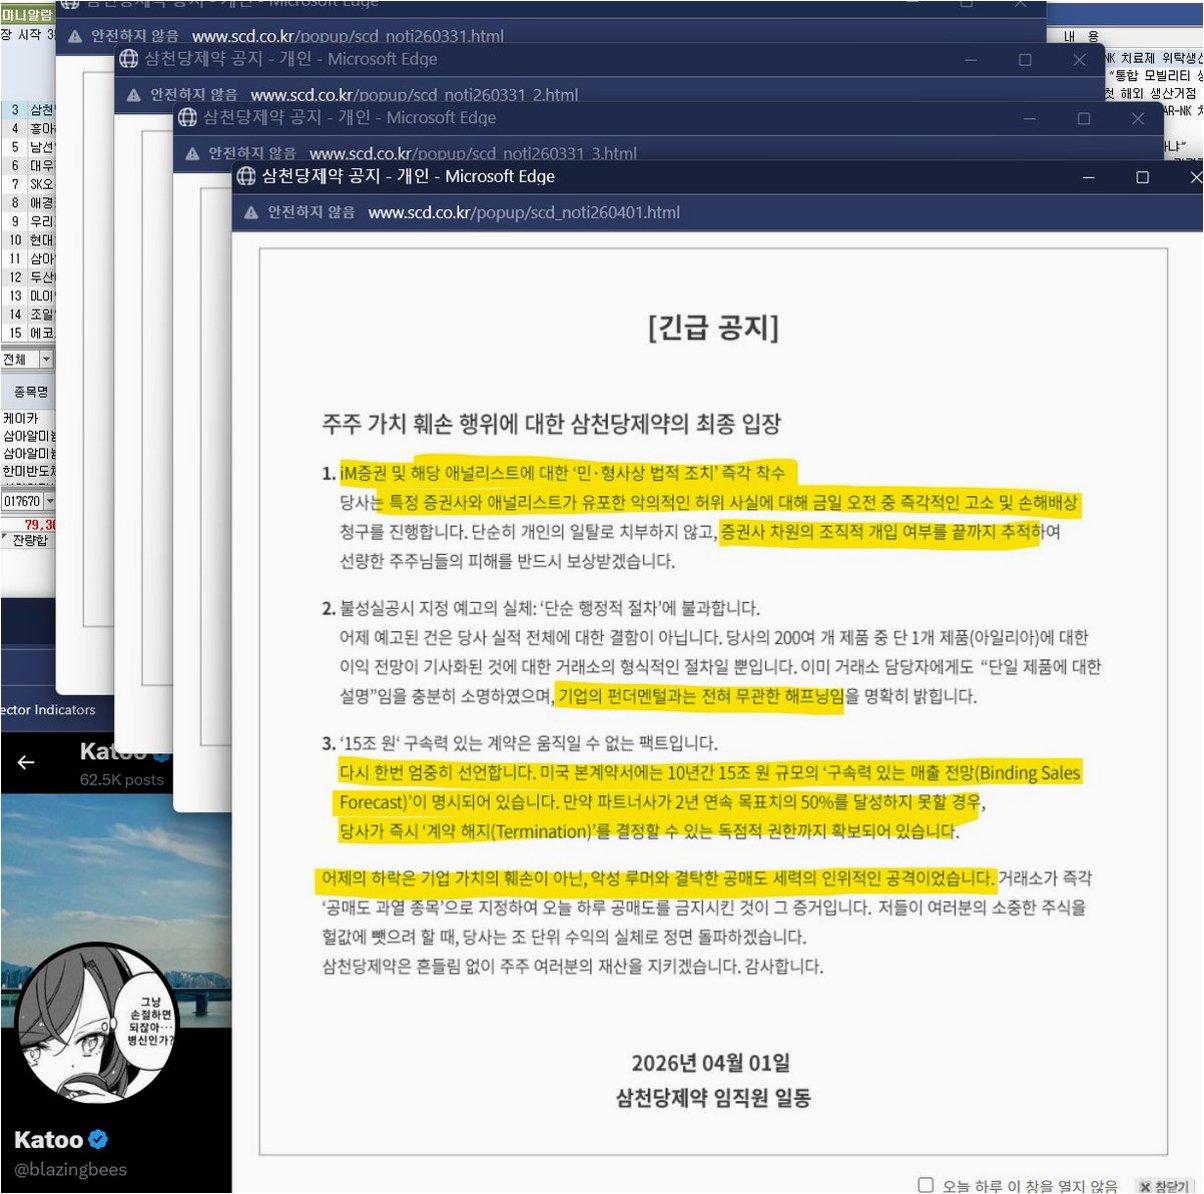This screenshot has height=1194, width=1204.
Task: Click globe icon in scd_noti260401 window title
Action: (x=246, y=177)
